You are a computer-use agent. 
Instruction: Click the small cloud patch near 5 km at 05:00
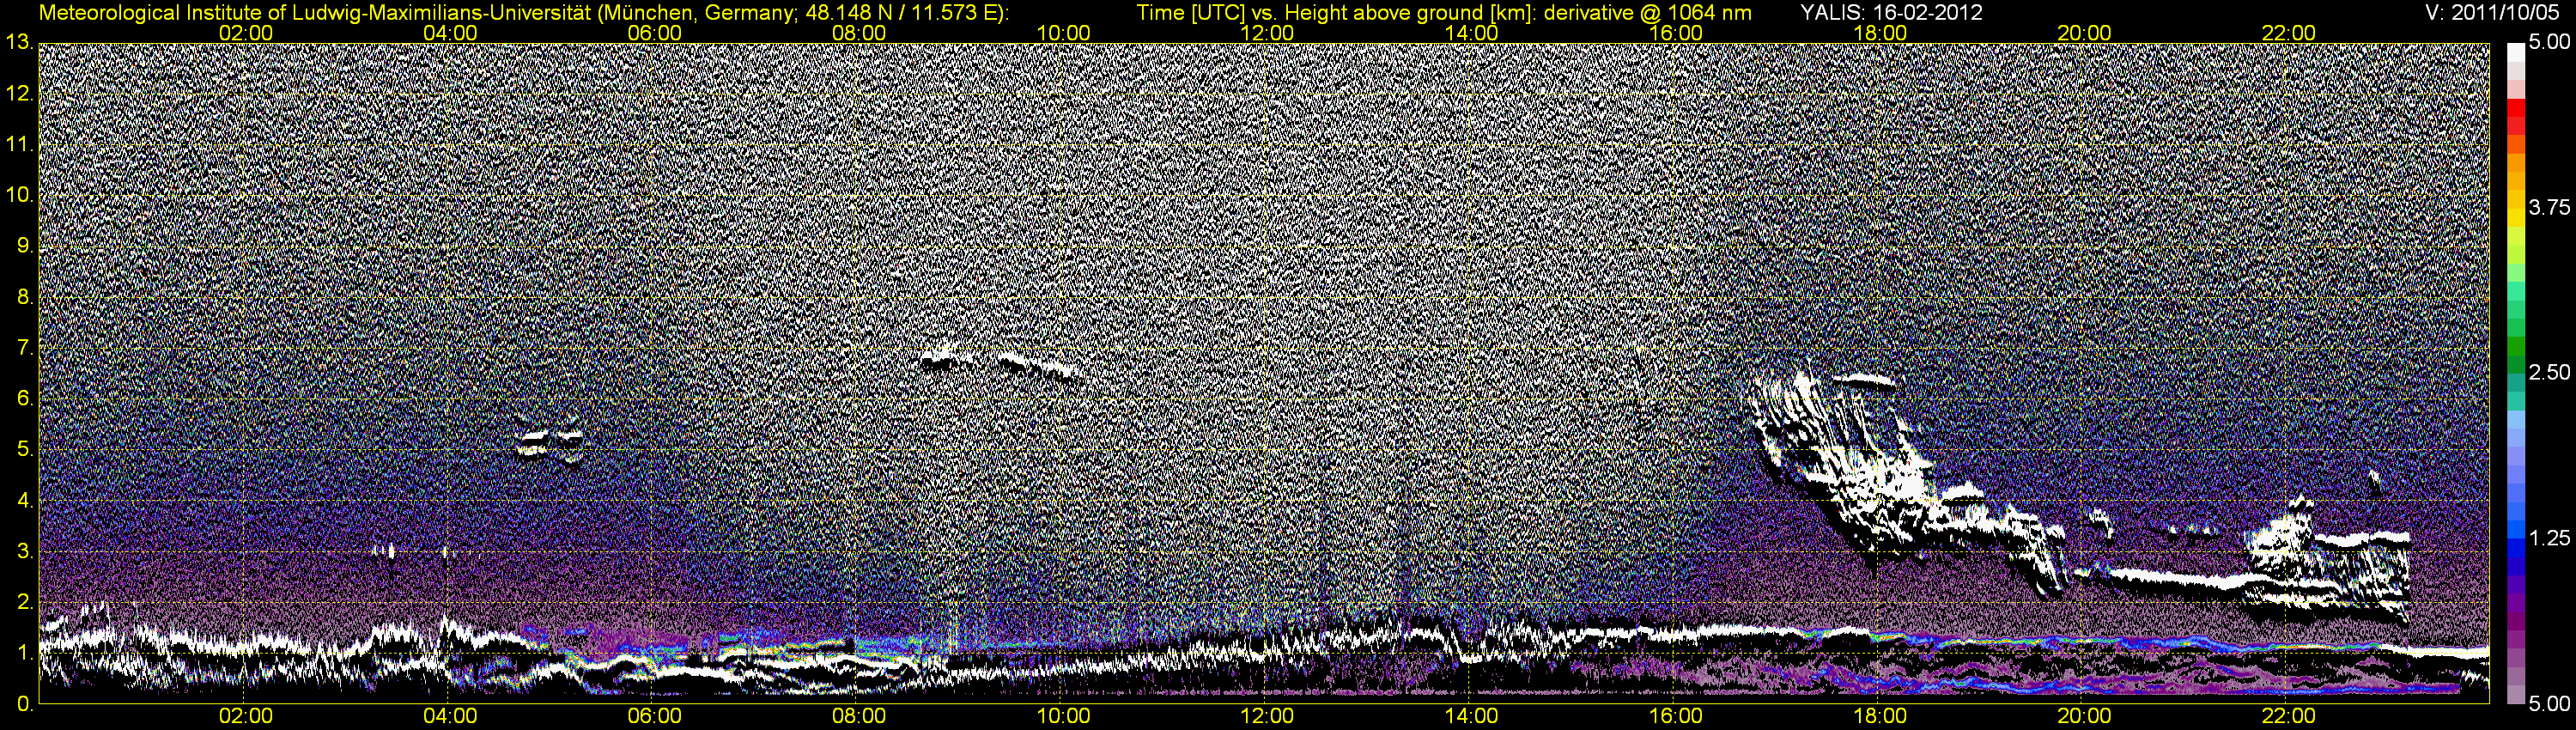tap(550, 443)
